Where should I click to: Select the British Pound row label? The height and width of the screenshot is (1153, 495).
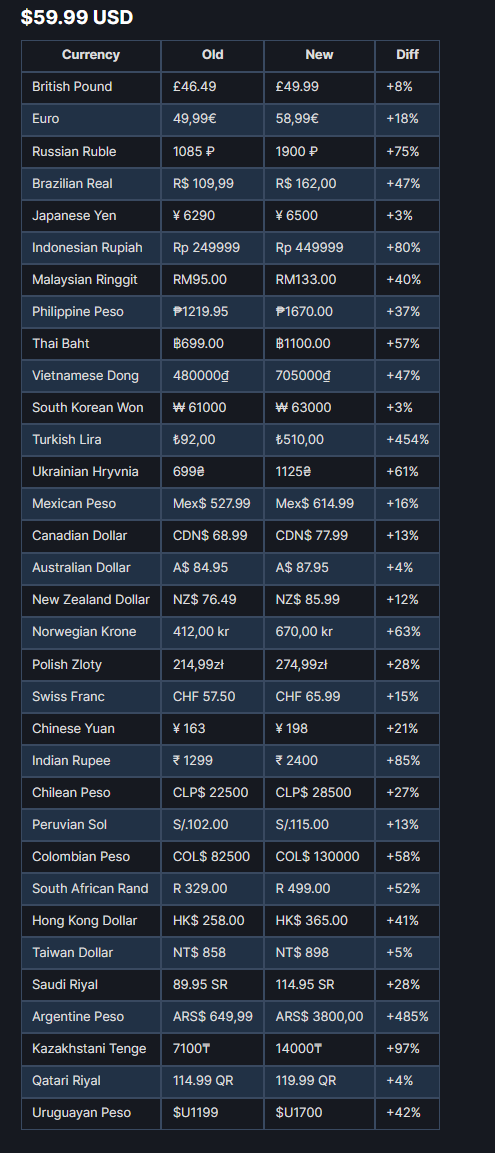[72, 87]
